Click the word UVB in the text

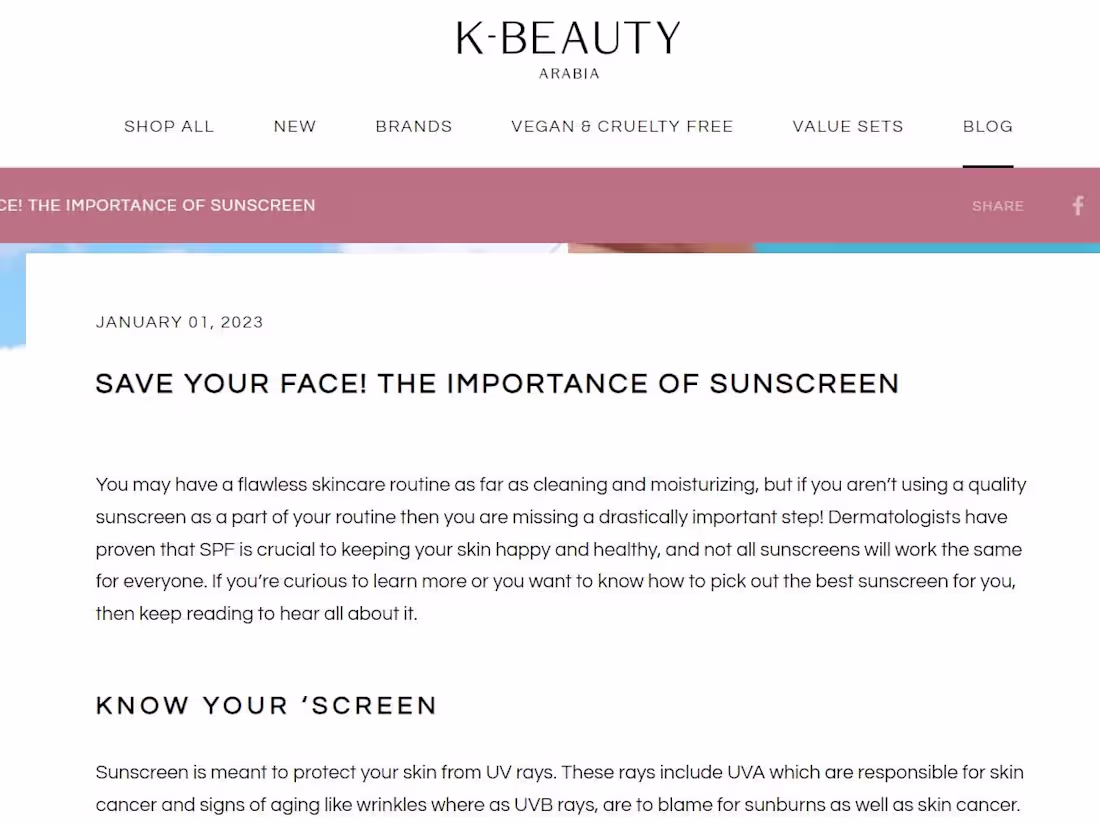coord(536,805)
